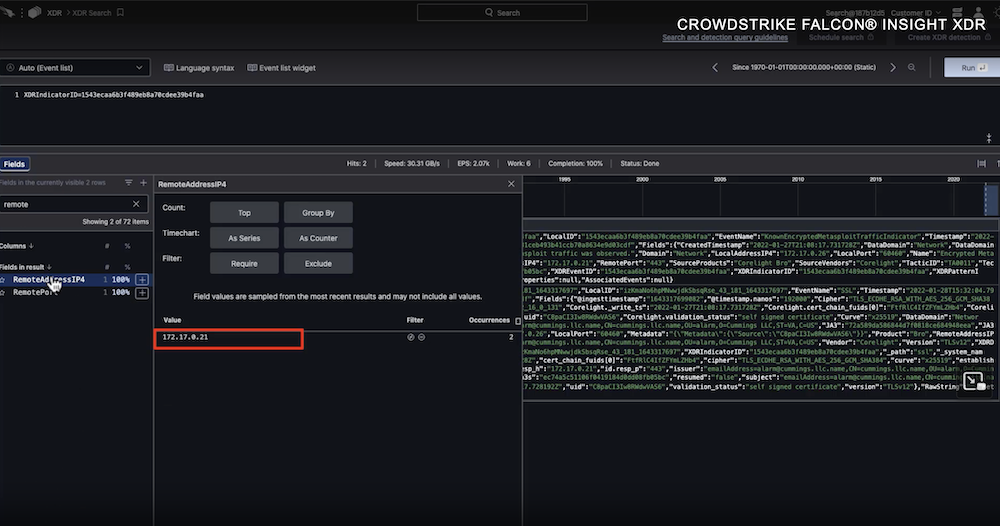This screenshot has height=526, width=1000.
Task: Click the Group By count button
Action: (x=318, y=213)
